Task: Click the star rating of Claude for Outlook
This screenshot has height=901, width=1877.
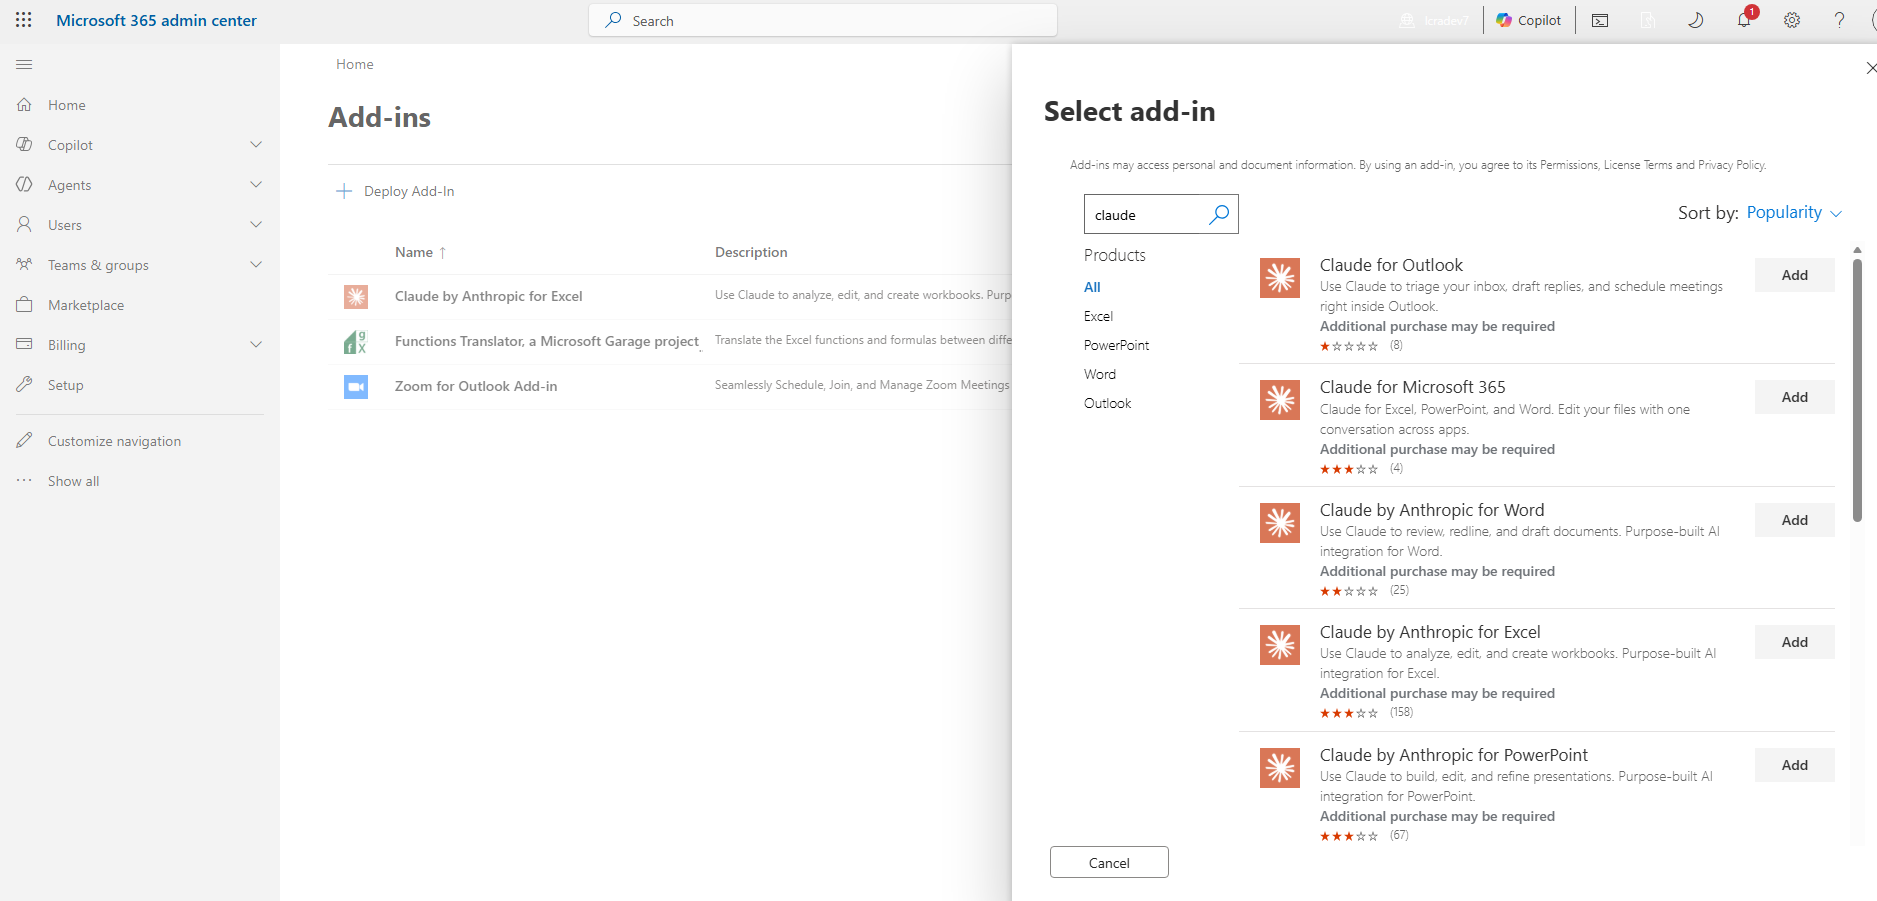Action: pos(1349,346)
